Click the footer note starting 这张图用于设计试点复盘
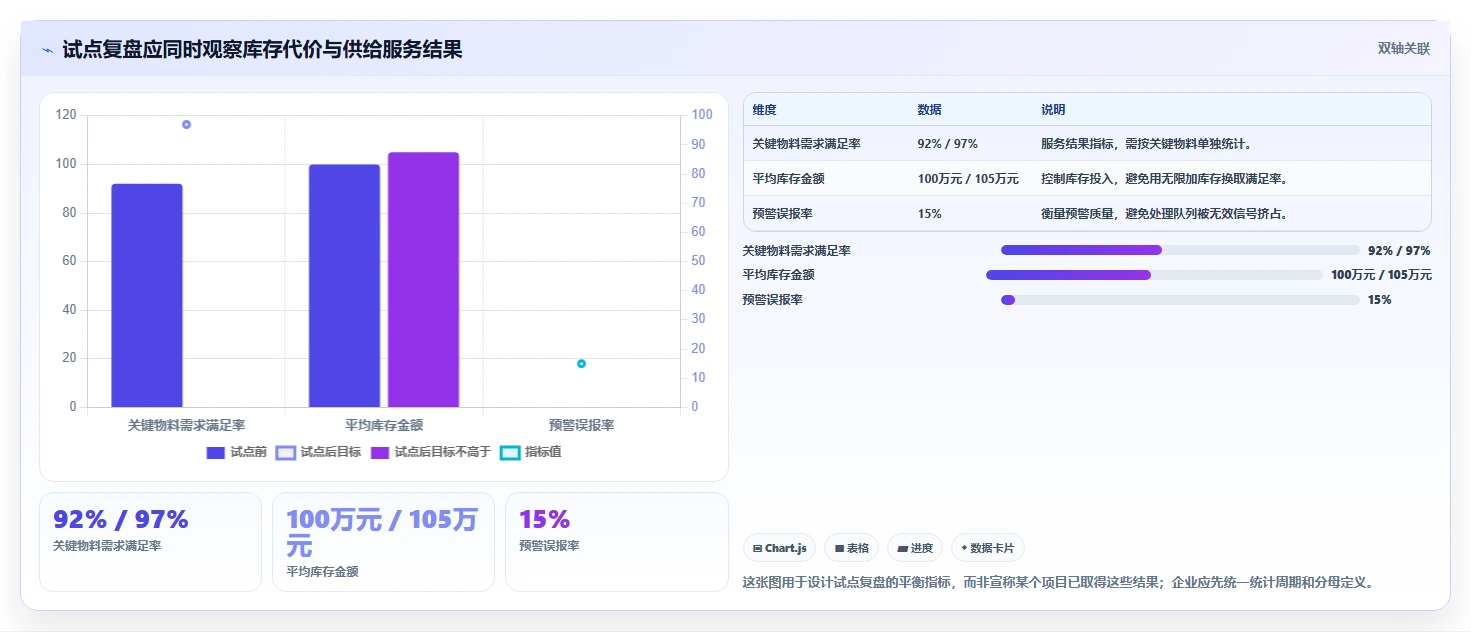Screen dimensions: 1471x632 coord(1058,582)
